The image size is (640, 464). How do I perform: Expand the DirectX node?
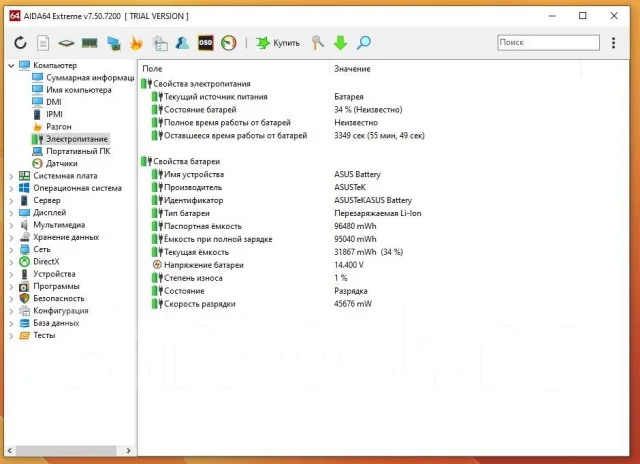[x=11, y=262]
